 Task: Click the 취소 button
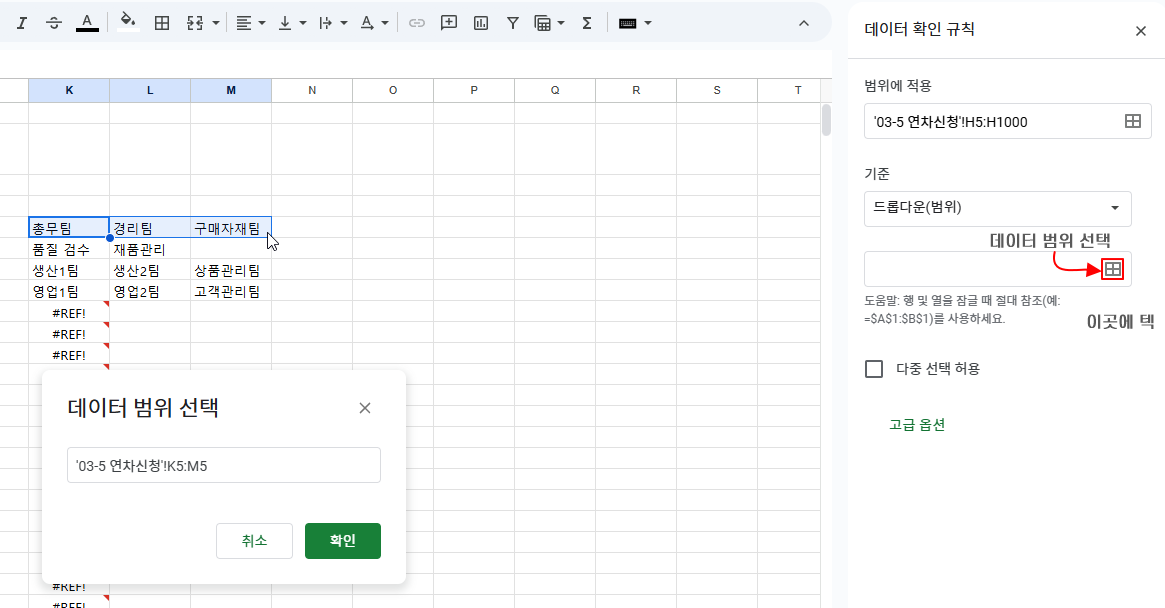[x=254, y=541]
